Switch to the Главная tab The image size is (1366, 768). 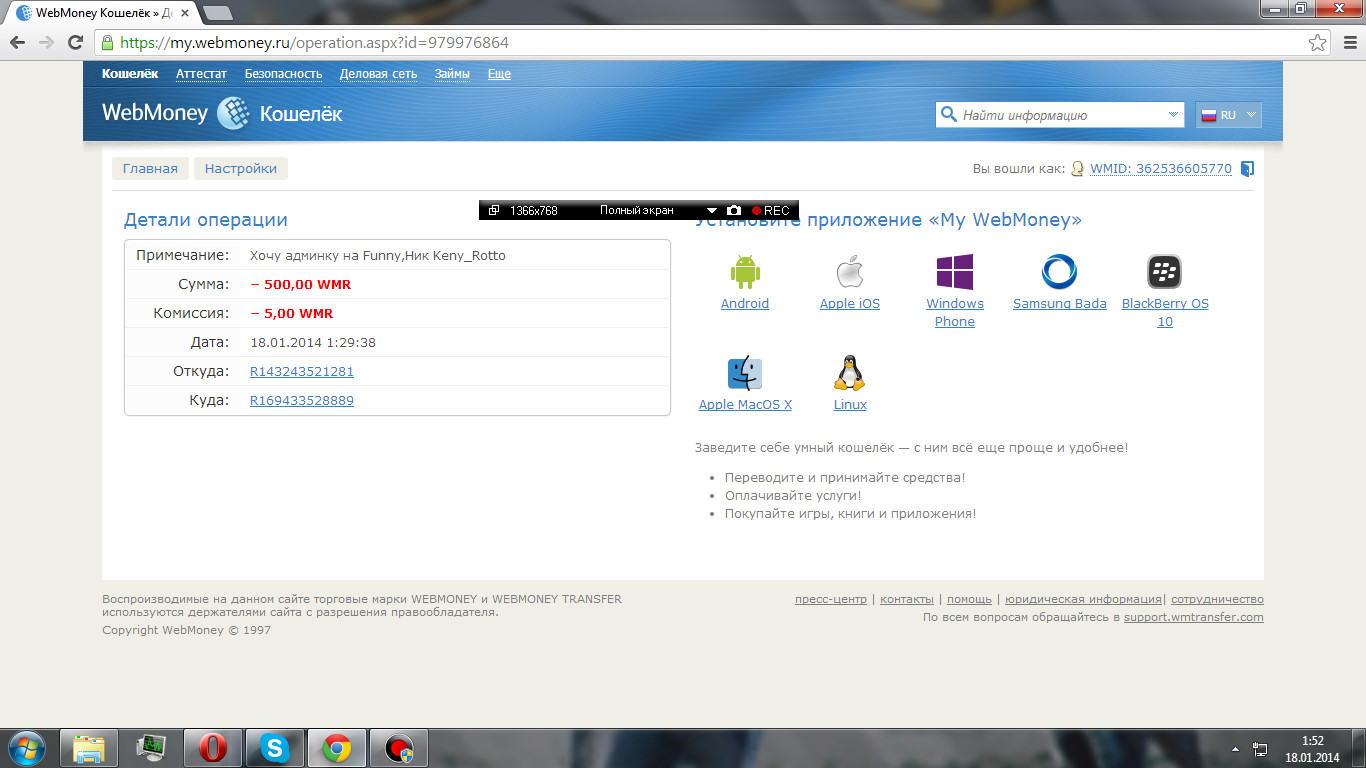[150, 168]
